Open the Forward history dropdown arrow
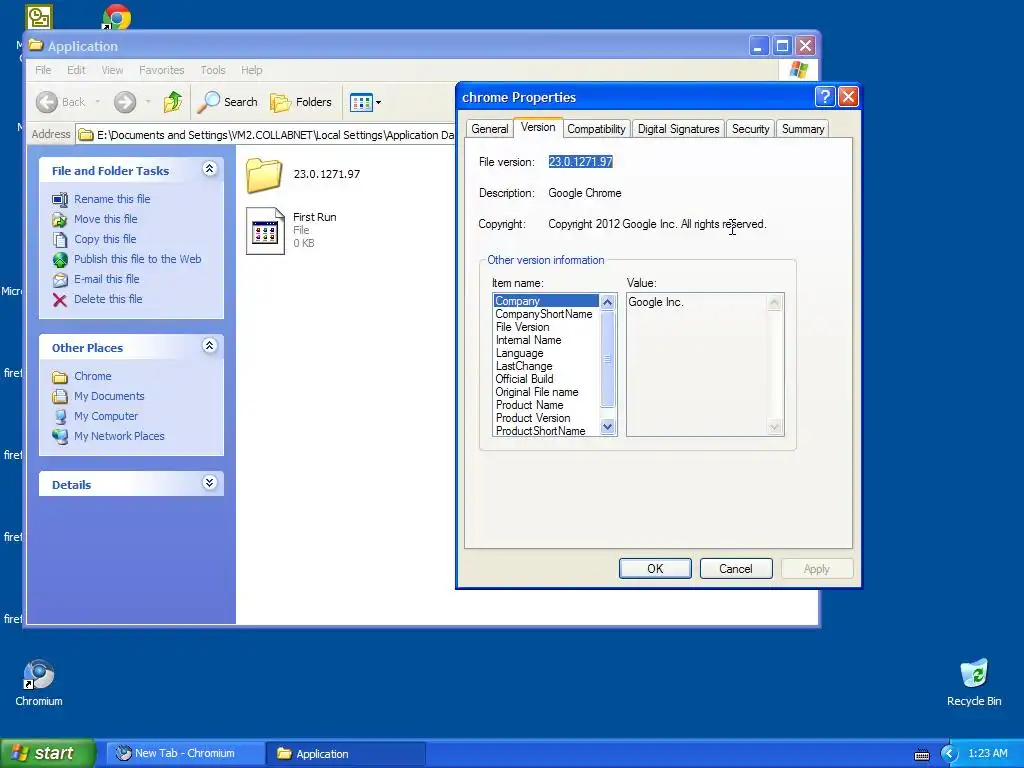 (x=148, y=102)
